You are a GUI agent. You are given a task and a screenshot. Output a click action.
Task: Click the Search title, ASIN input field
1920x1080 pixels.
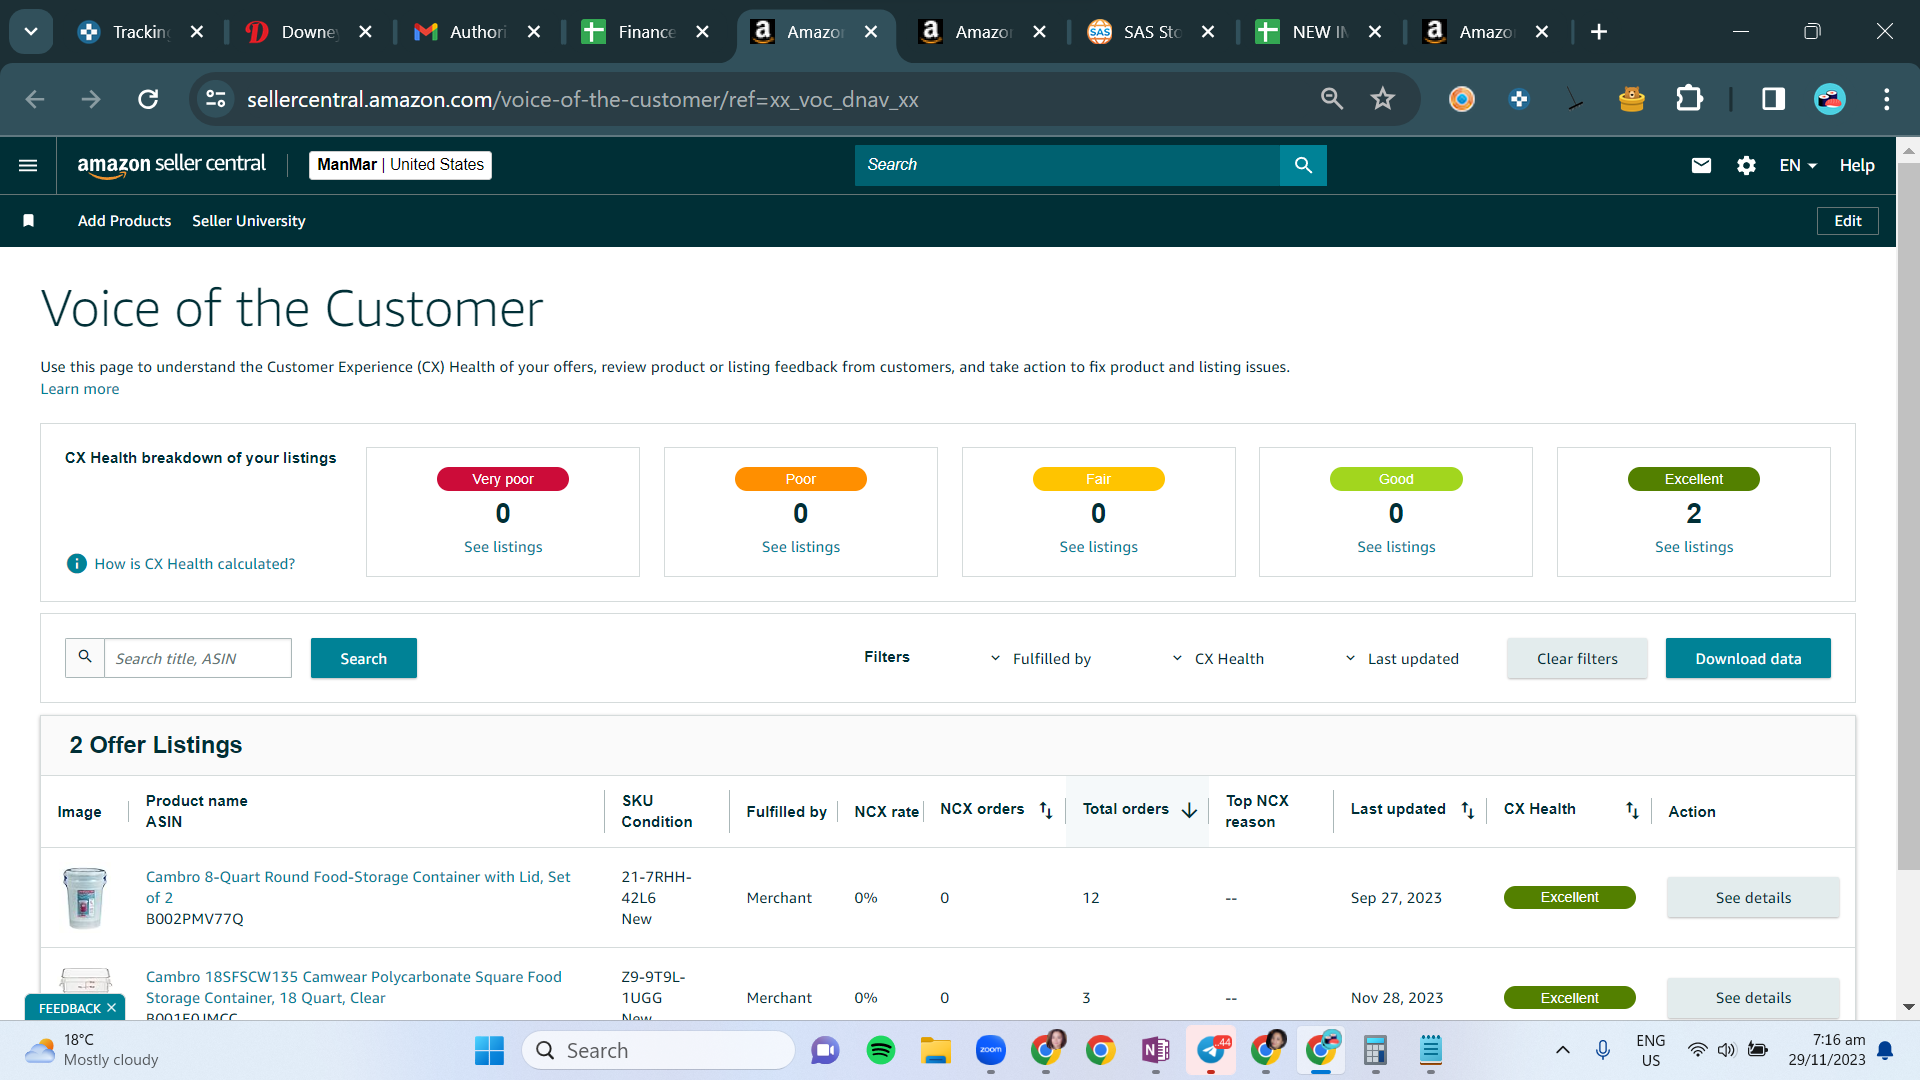tap(198, 658)
